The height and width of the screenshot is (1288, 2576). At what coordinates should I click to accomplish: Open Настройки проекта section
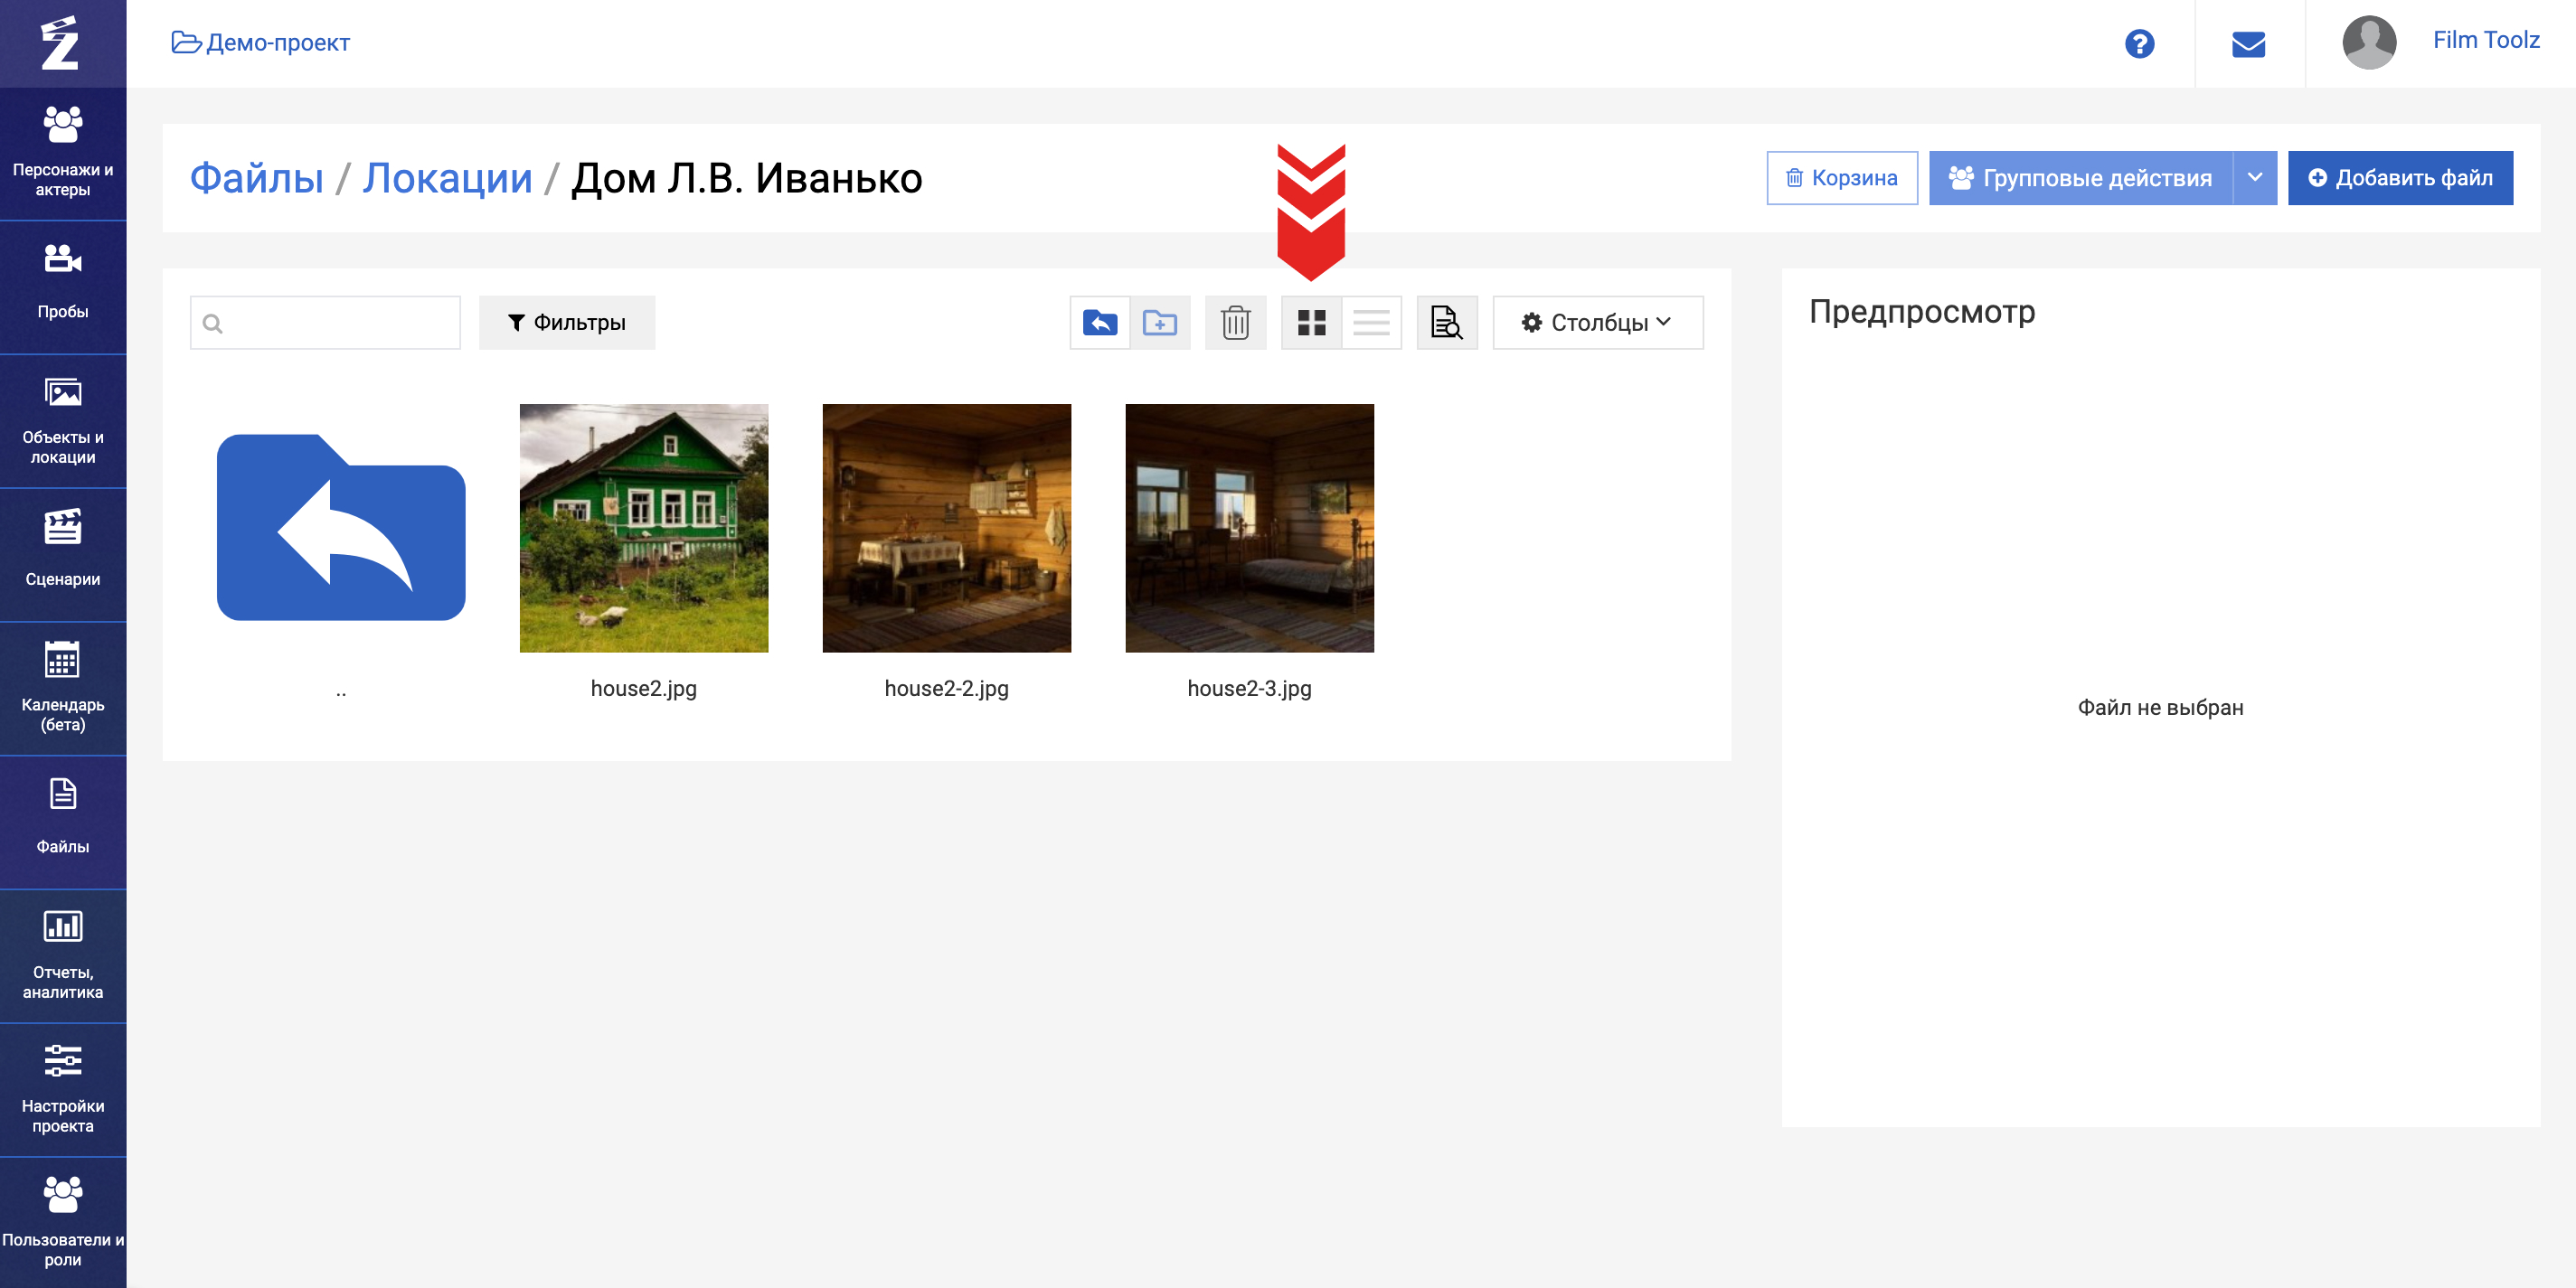63,1090
